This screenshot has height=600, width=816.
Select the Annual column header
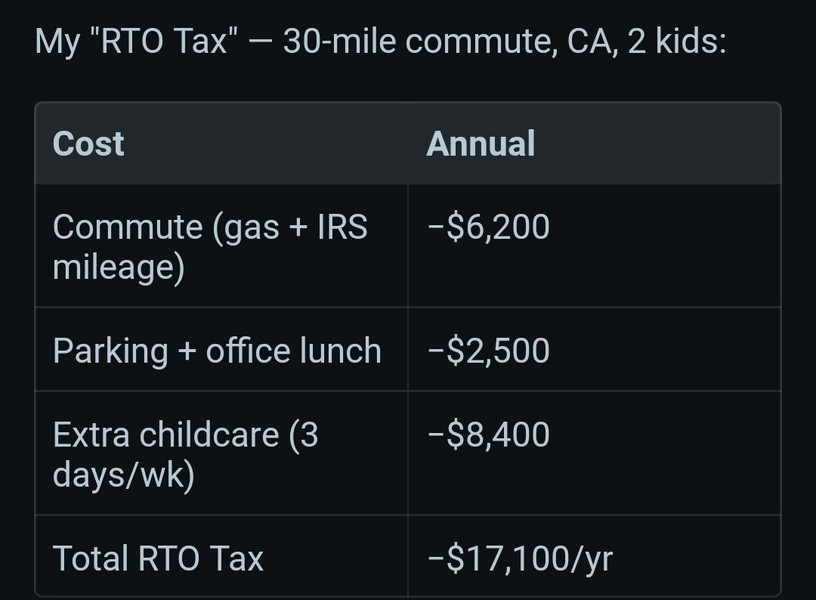pyautogui.click(x=480, y=144)
